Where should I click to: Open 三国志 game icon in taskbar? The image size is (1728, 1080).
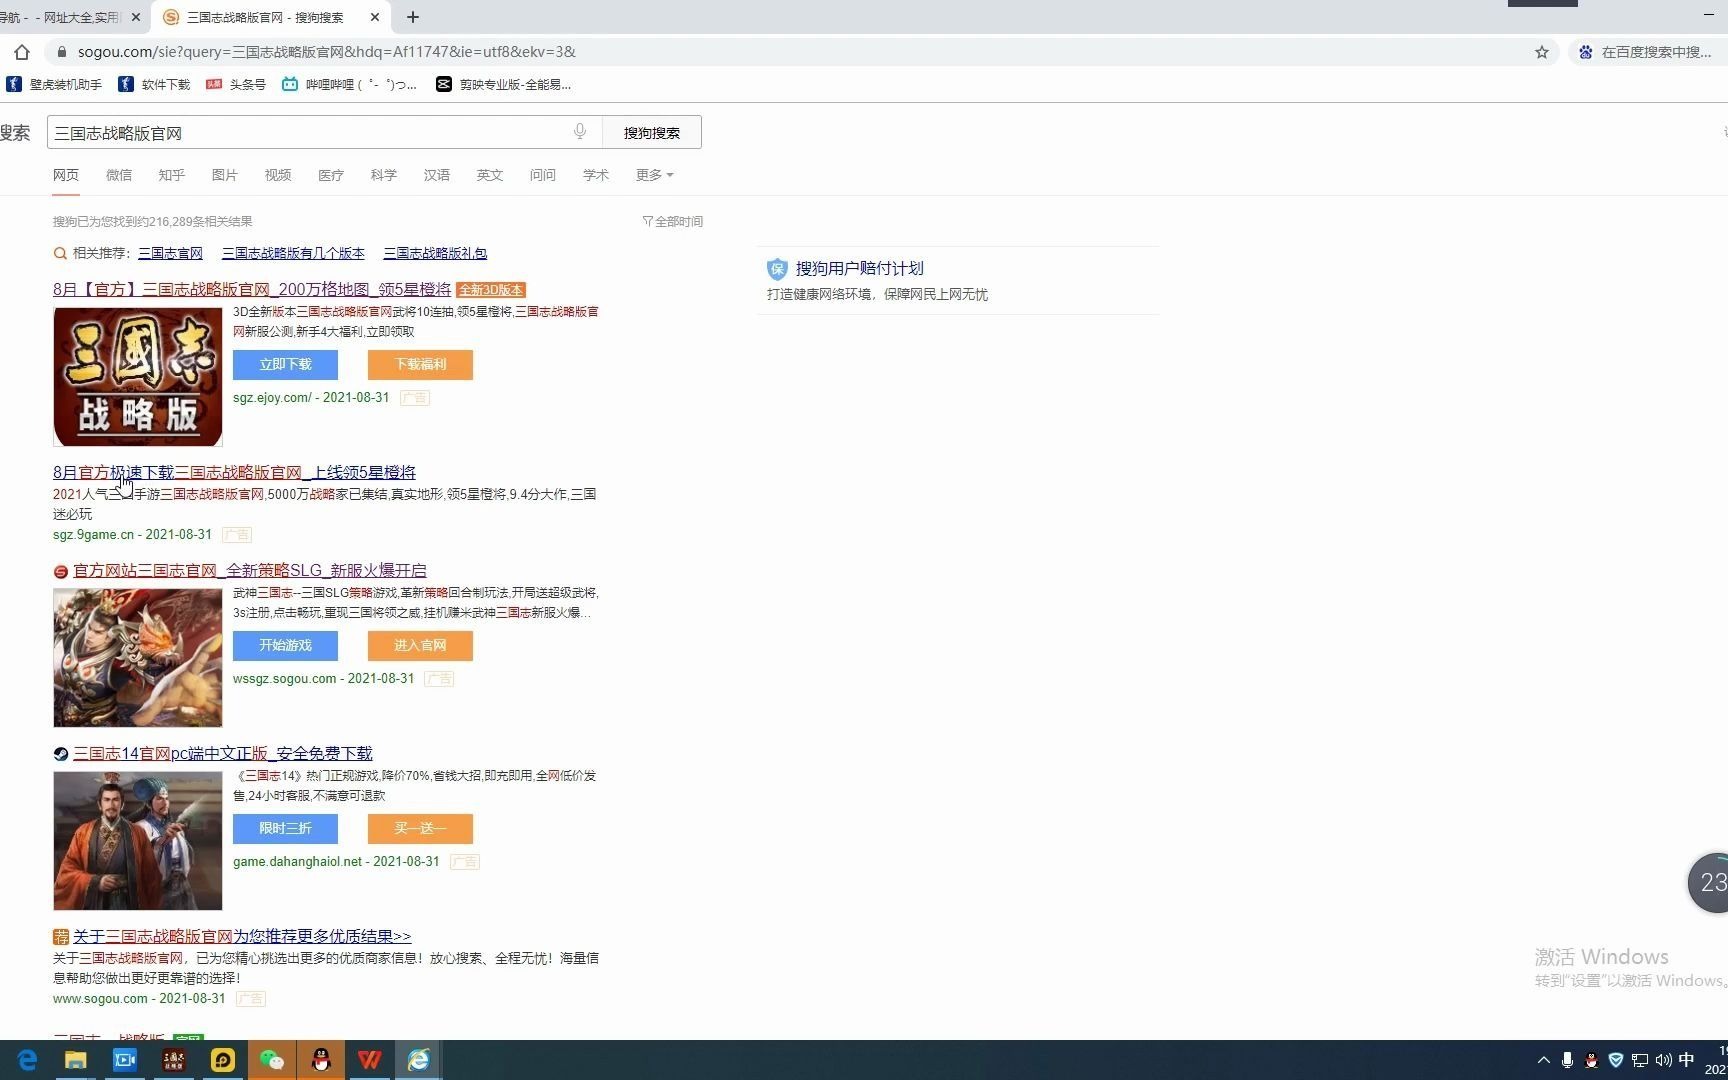pos(174,1060)
